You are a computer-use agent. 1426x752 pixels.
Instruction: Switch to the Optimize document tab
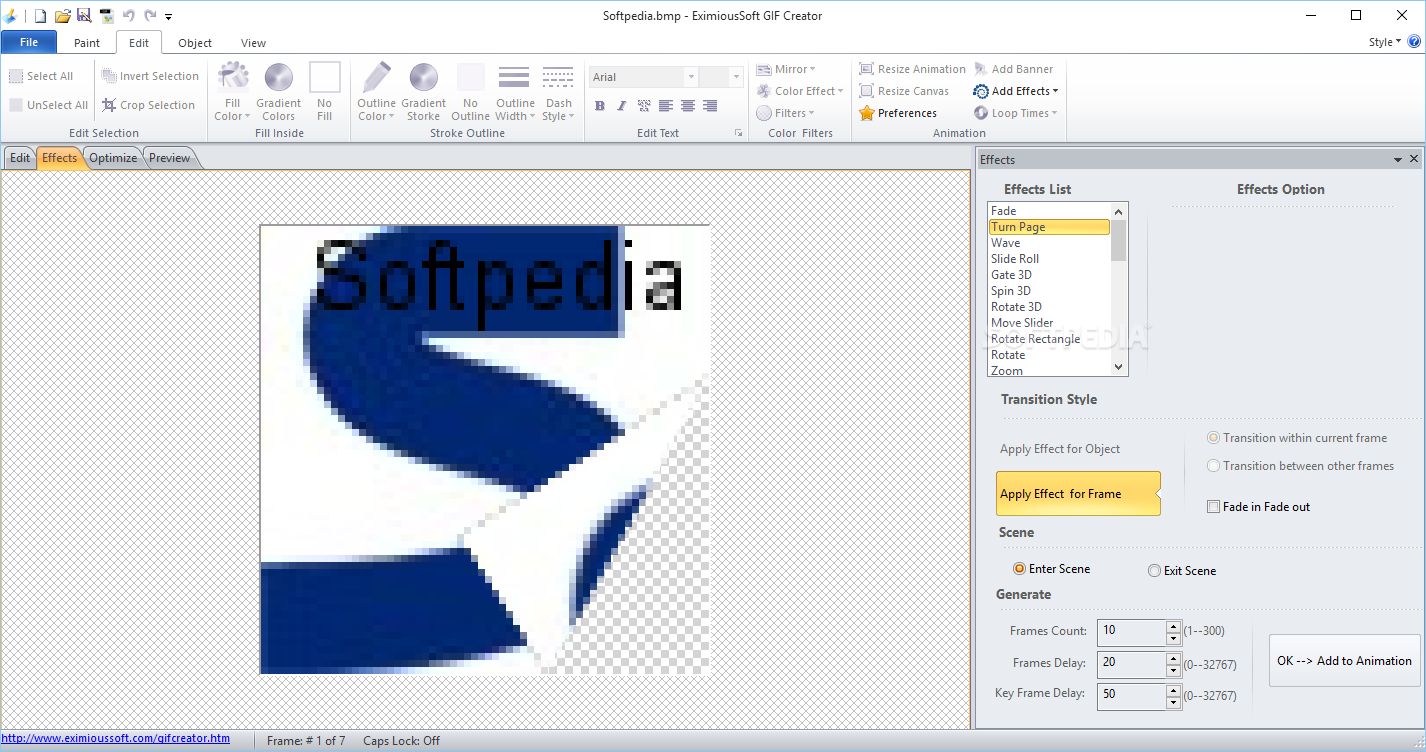(113, 158)
